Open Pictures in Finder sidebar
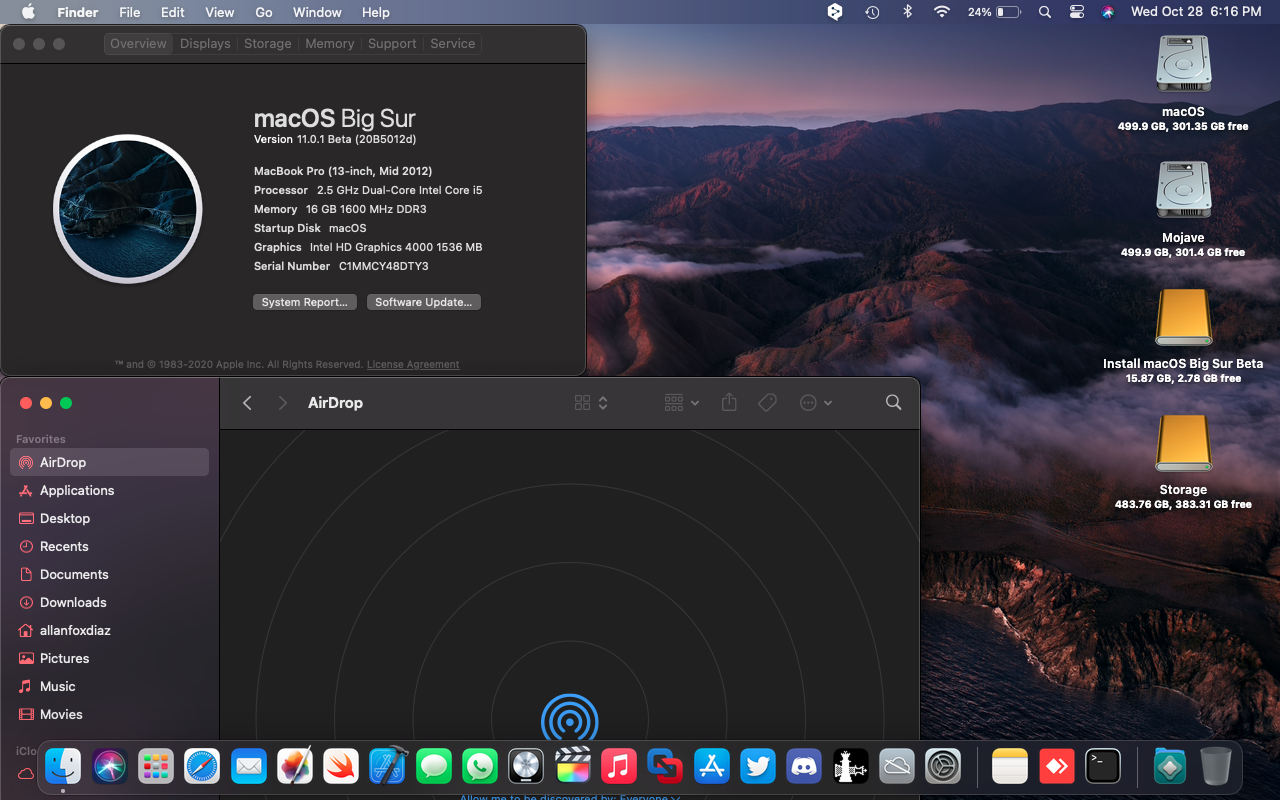1280x800 pixels. (109, 658)
